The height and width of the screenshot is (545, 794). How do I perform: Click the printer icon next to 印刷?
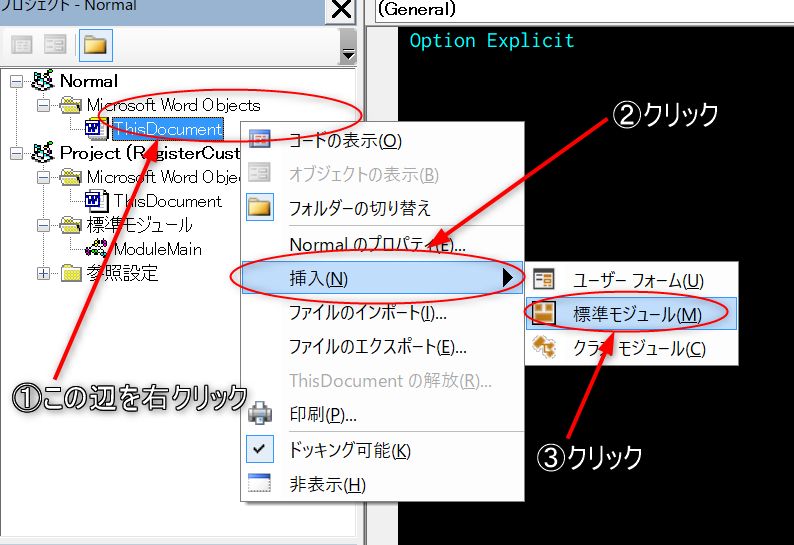260,413
